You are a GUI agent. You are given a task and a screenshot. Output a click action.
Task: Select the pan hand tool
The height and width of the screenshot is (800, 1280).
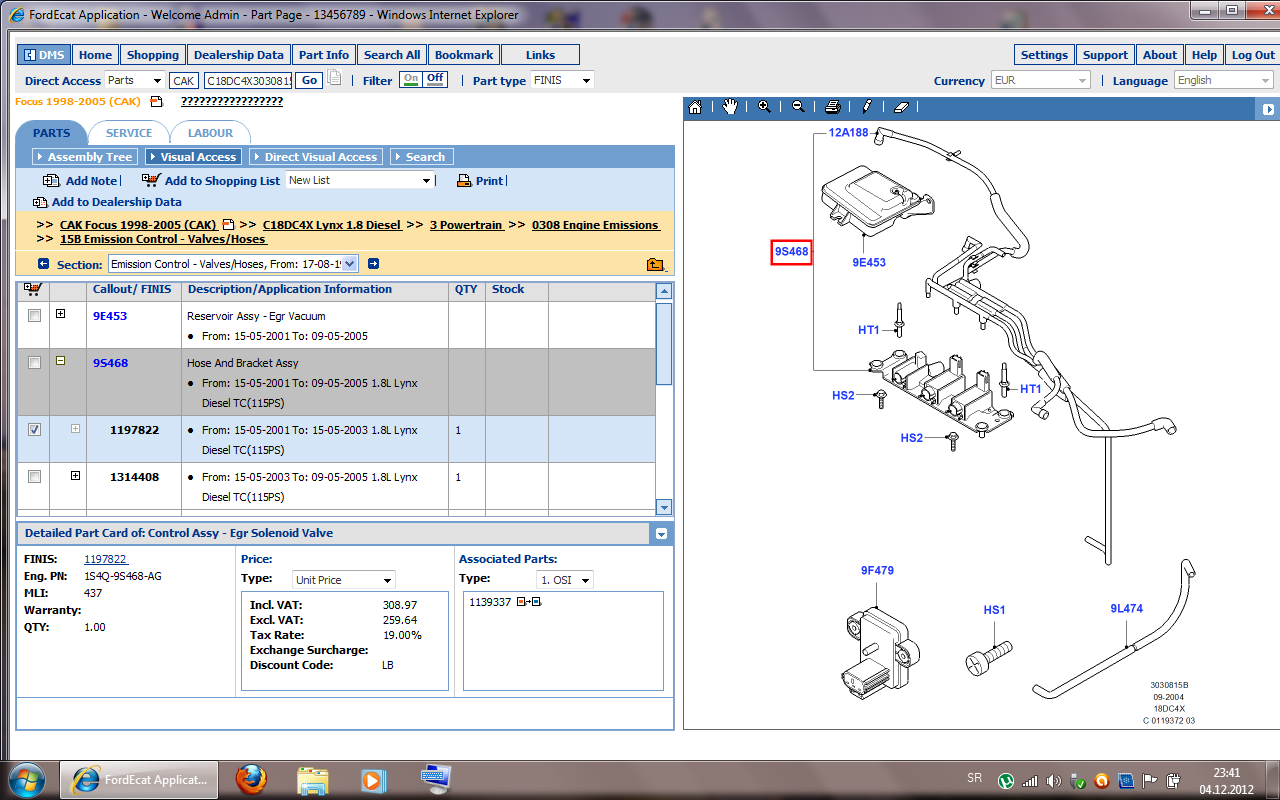pos(730,107)
